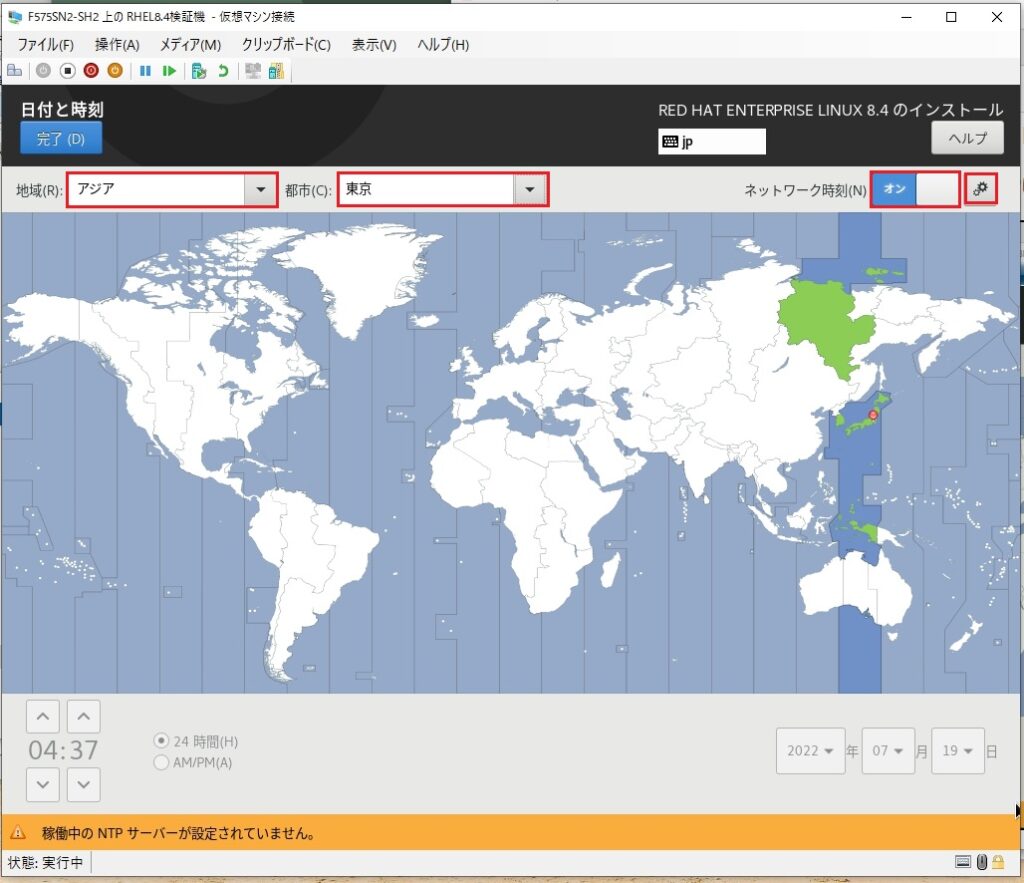This screenshot has width=1024, height=883.
Task: Click the lock icon in status bar
Action: 999,862
